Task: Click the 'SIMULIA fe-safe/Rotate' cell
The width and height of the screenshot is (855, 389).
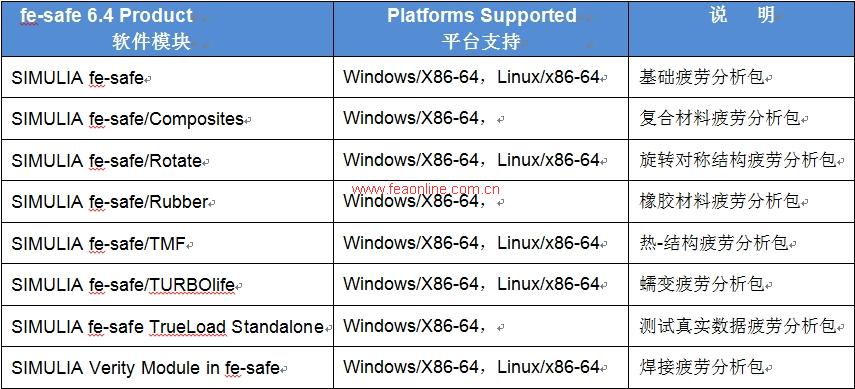Action: [x=167, y=160]
